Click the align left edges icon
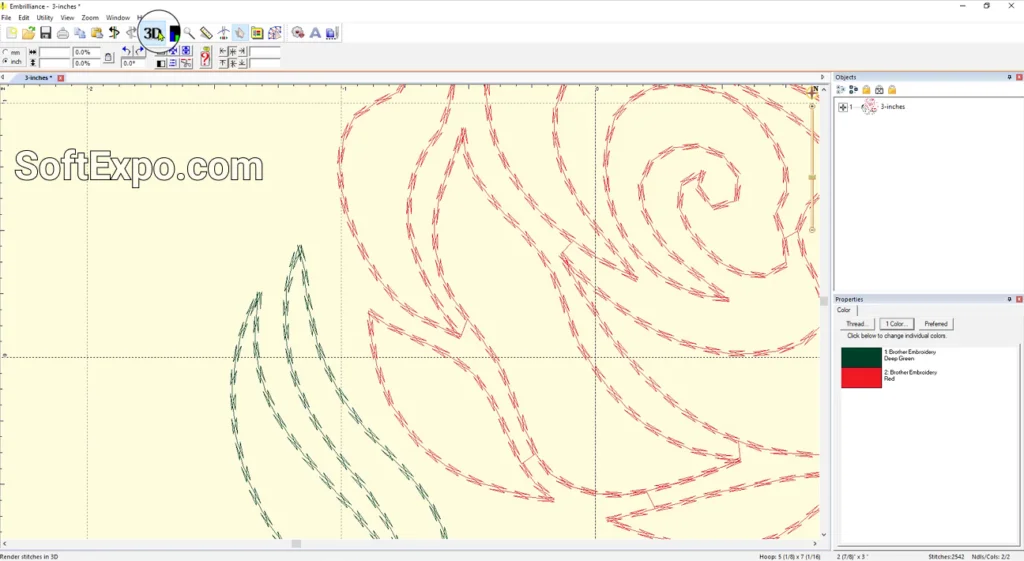This screenshot has height=561, width=1024. coord(223,51)
